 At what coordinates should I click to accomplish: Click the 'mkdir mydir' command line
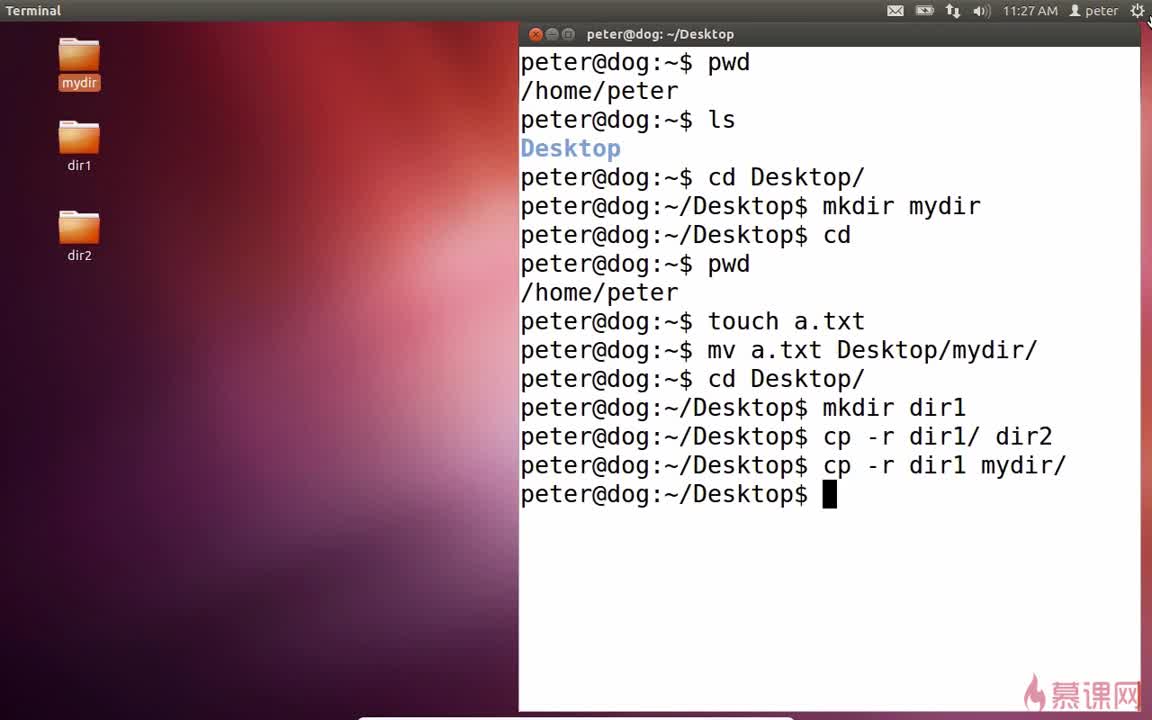tap(750, 206)
